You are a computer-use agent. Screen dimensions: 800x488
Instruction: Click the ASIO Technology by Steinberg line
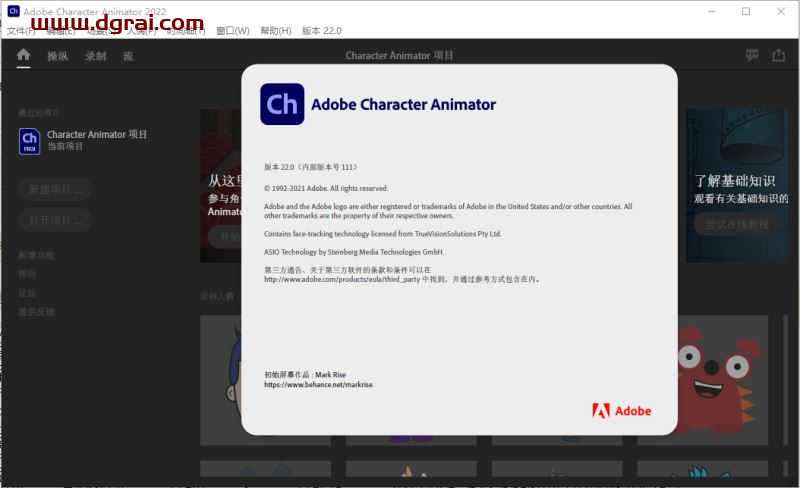[x=354, y=252]
